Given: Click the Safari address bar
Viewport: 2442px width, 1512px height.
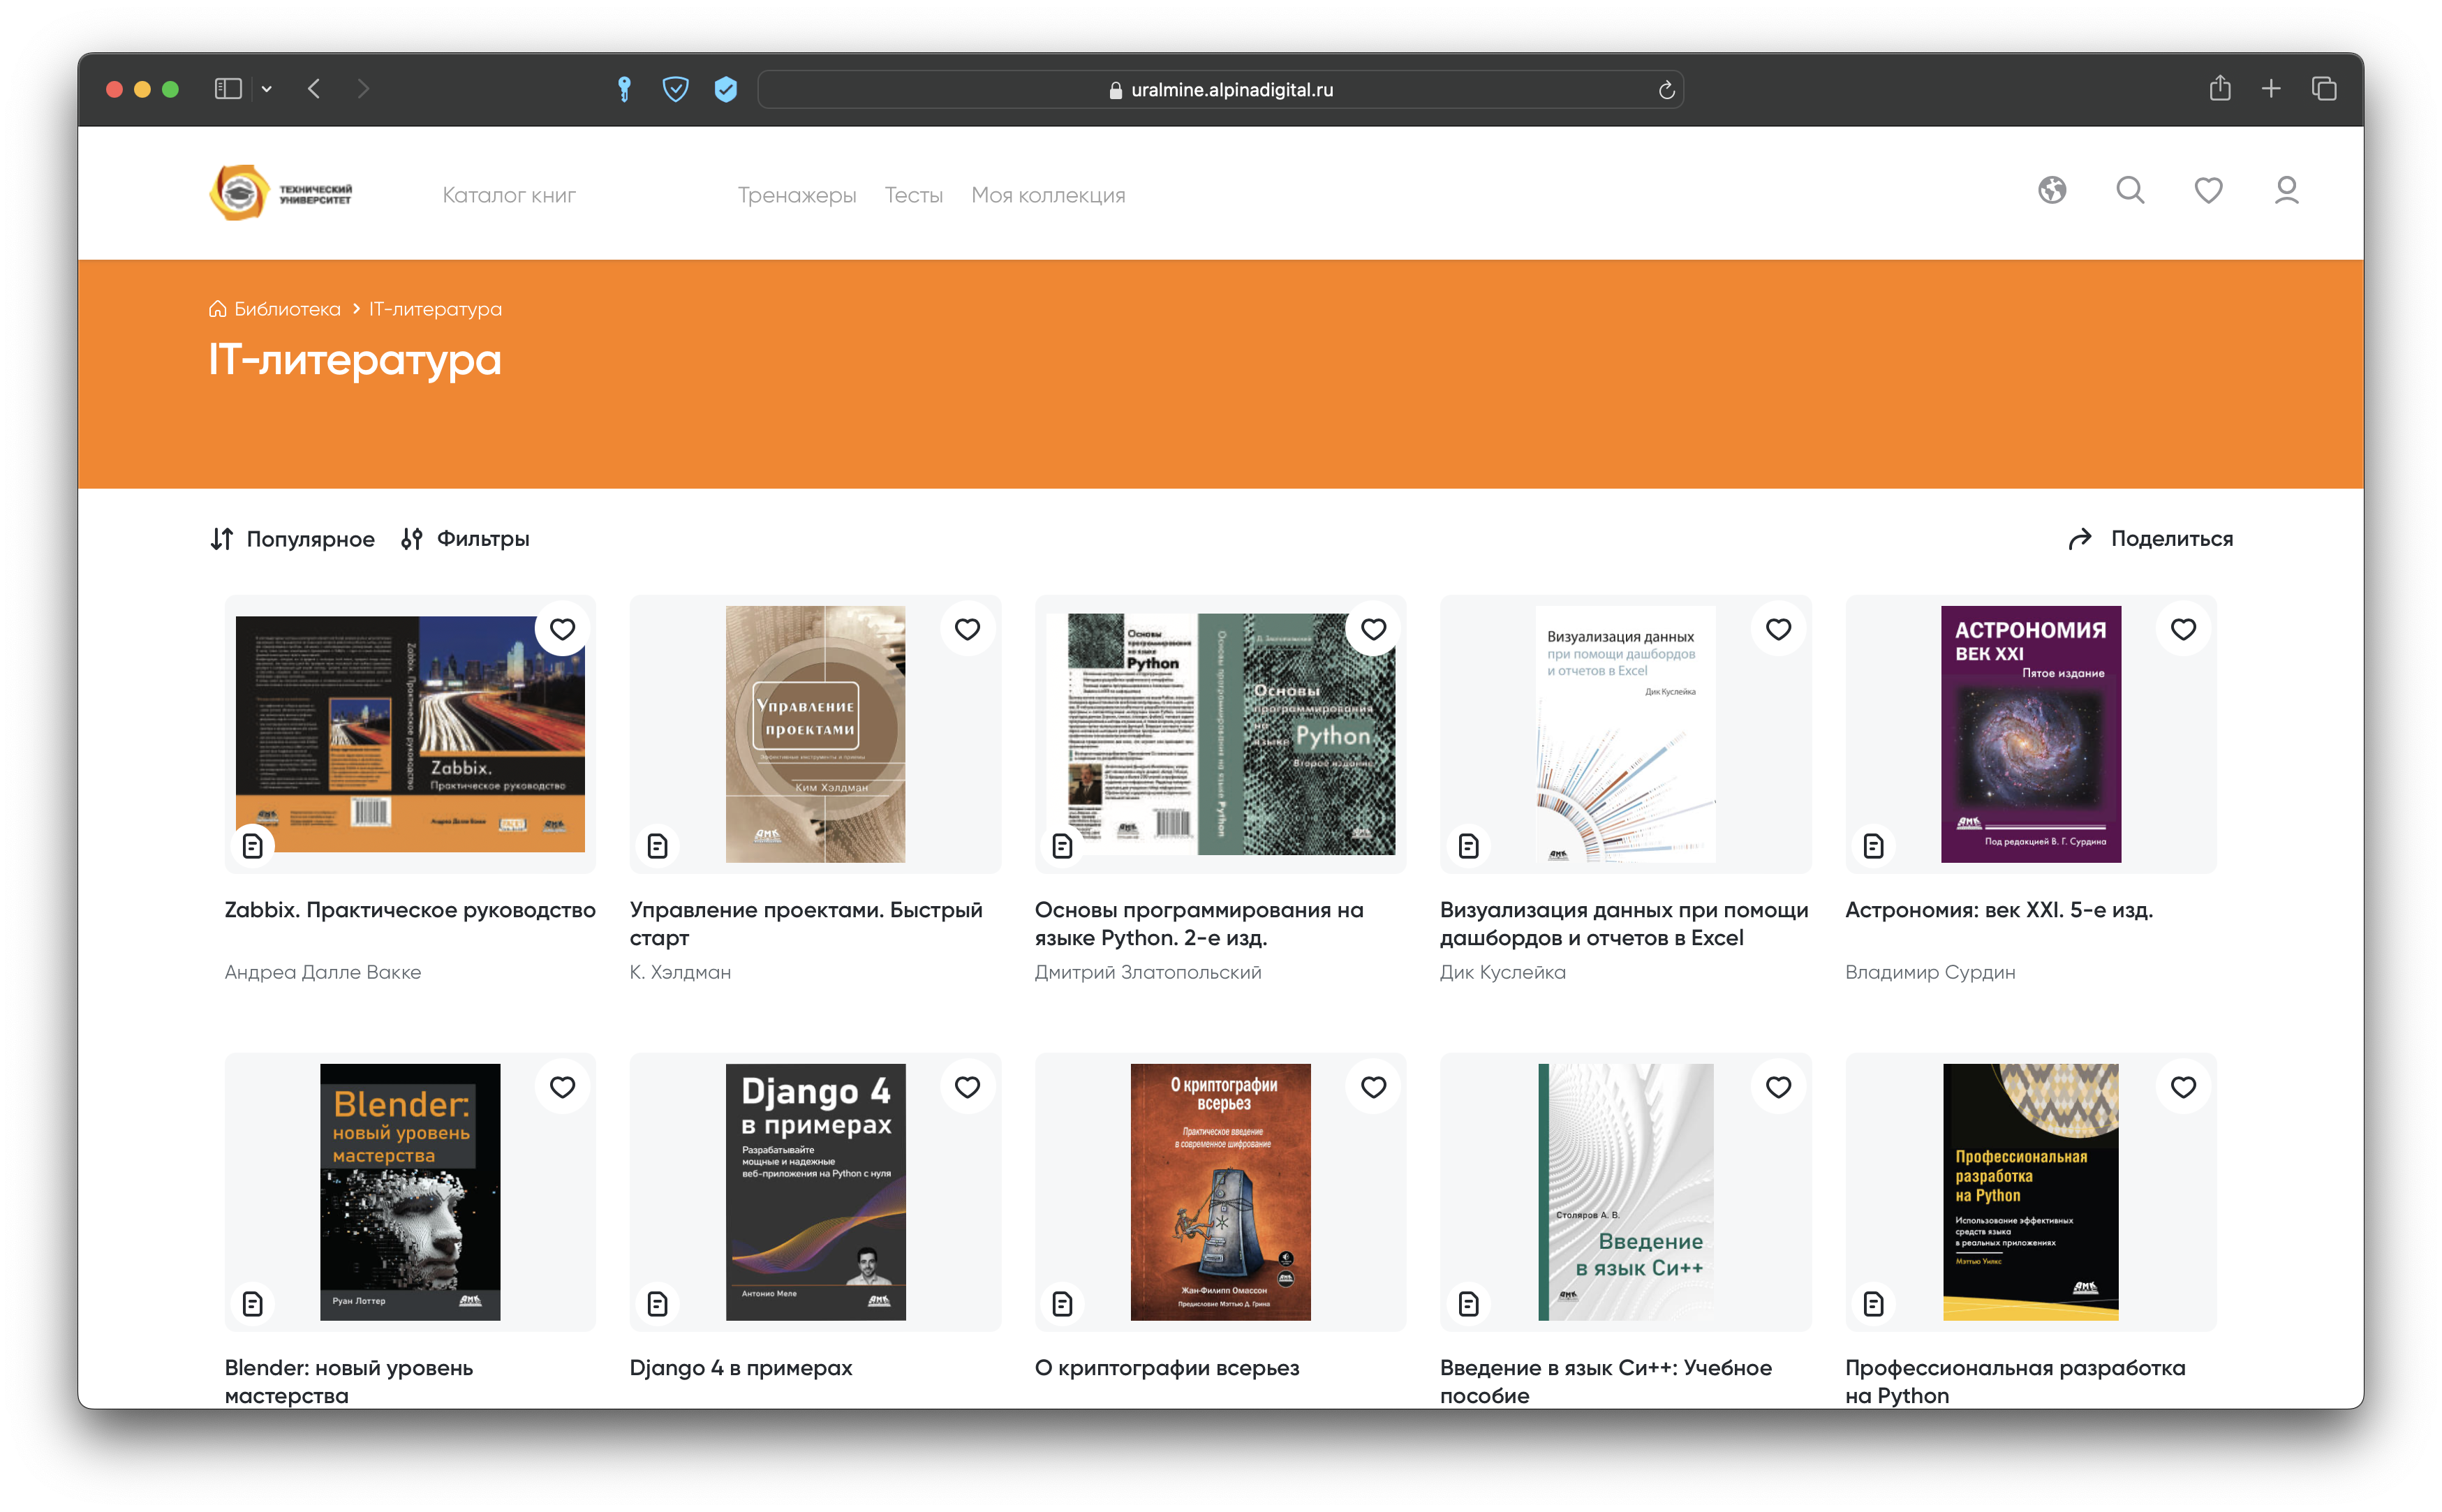Looking at the screenshot, I should pos(1220,90).
